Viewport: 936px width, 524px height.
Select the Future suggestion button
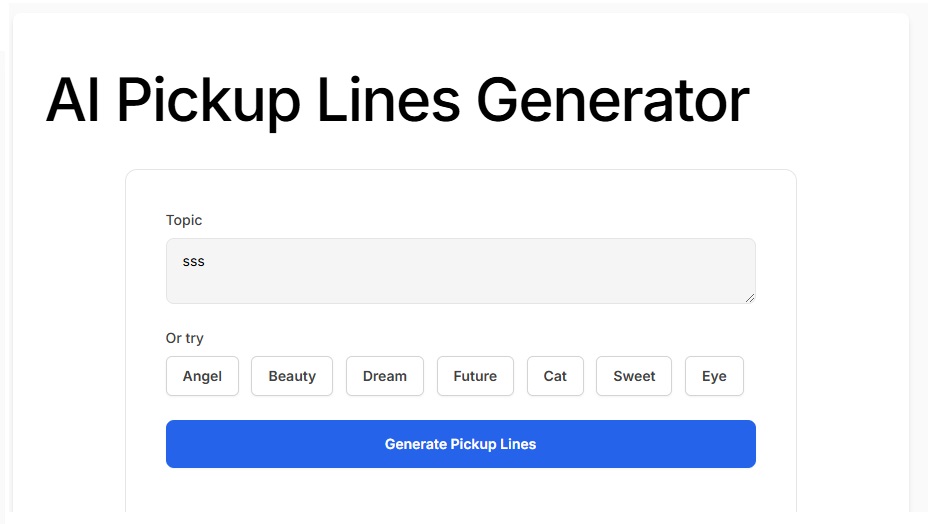475,376
